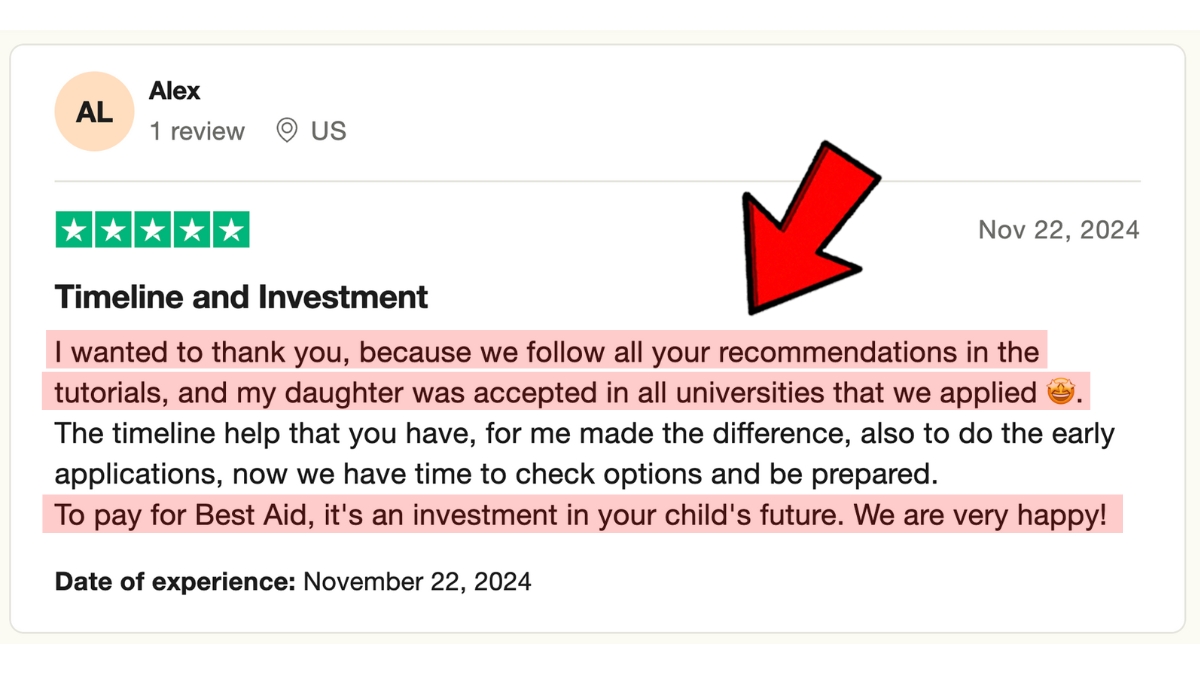Open reviewer Alex's profile name
The height and width of the screenshot is (675, 1200).
[175, 91]
